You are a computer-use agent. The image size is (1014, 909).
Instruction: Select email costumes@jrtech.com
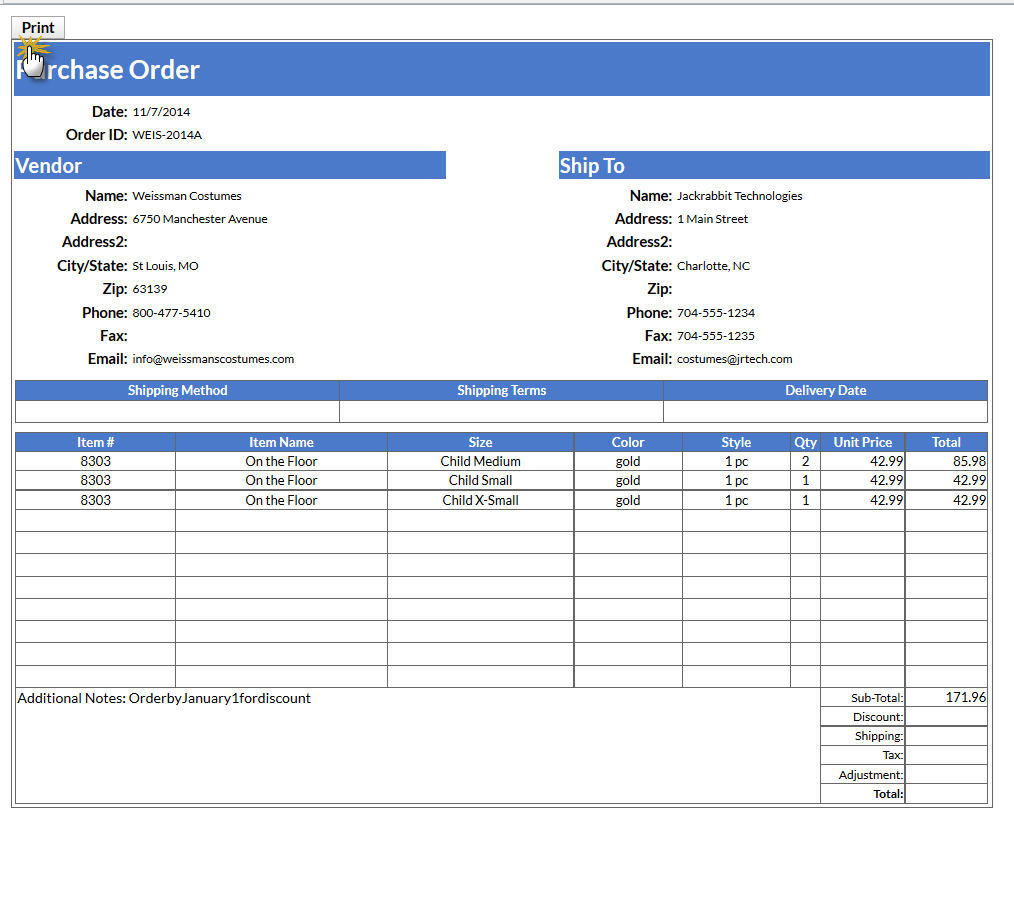pos(735,359)
